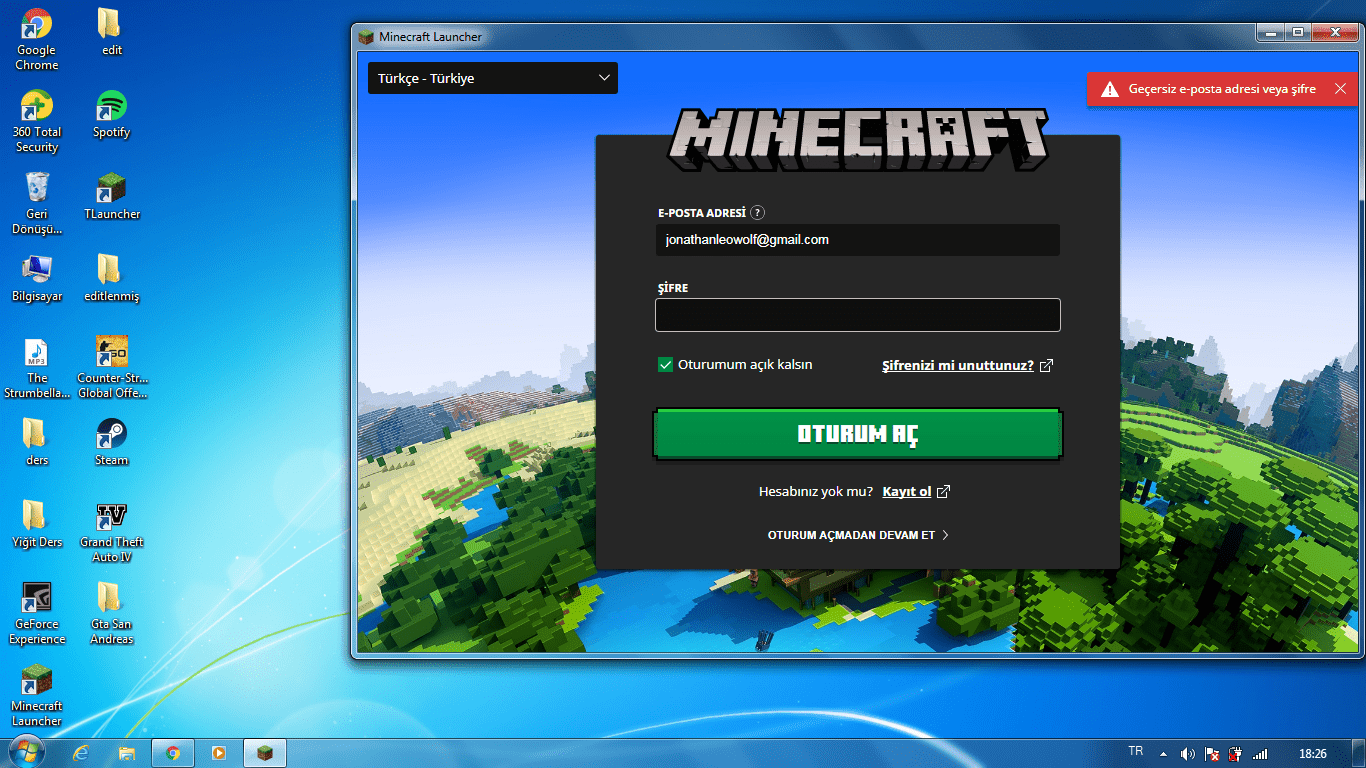Select the Bilgisayar desktop icon
The height and width of the screenshot is (768, 1366).
pyautogui.click(x=36, y=278)
